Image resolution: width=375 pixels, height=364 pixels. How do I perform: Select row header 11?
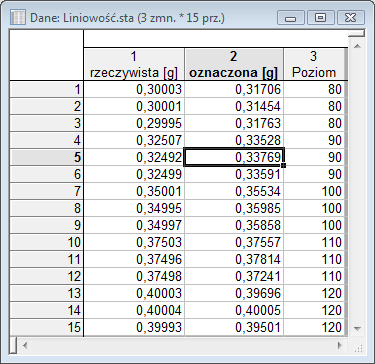tap(47, 260)
